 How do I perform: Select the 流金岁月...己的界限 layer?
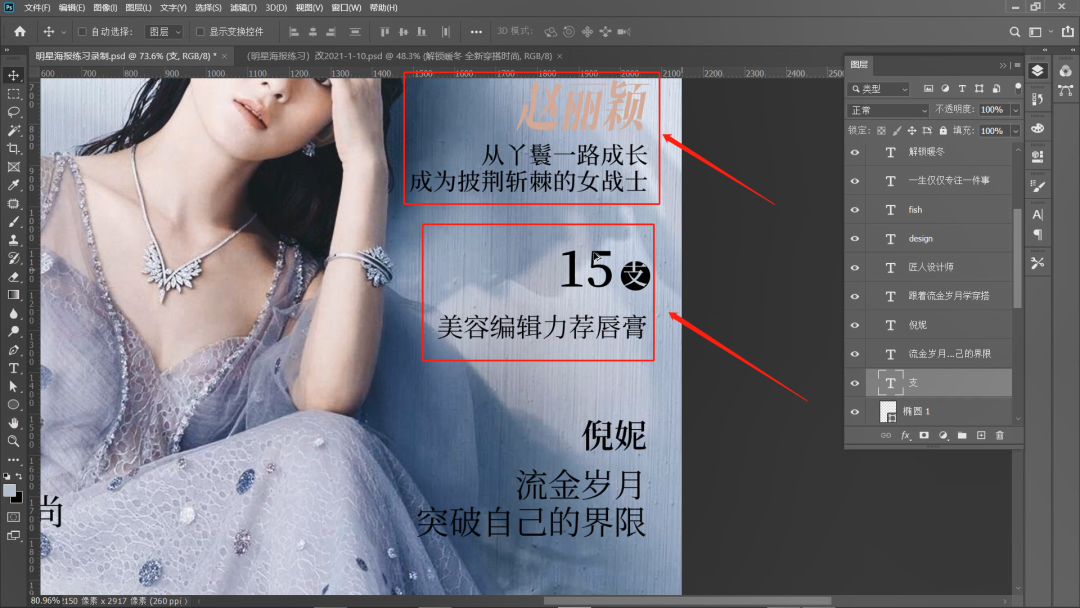tap(939, 354)
